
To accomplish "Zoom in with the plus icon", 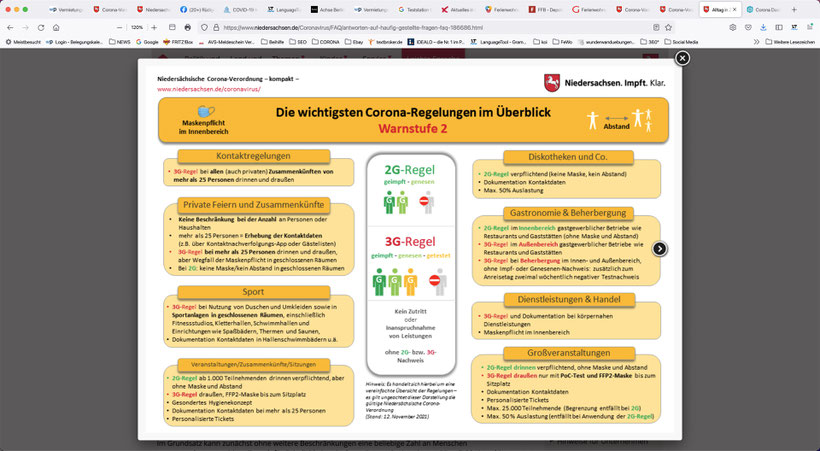I will tap(154, 27).
